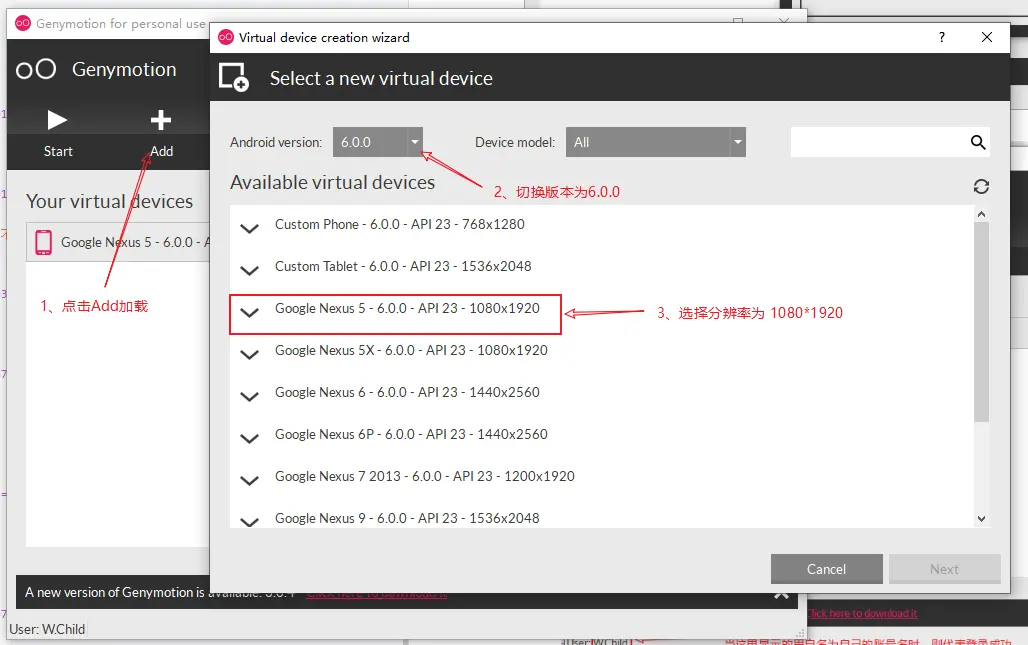Click the Genymotion logo in main window
Screen dimensions: 1028x645
(36, 69)
